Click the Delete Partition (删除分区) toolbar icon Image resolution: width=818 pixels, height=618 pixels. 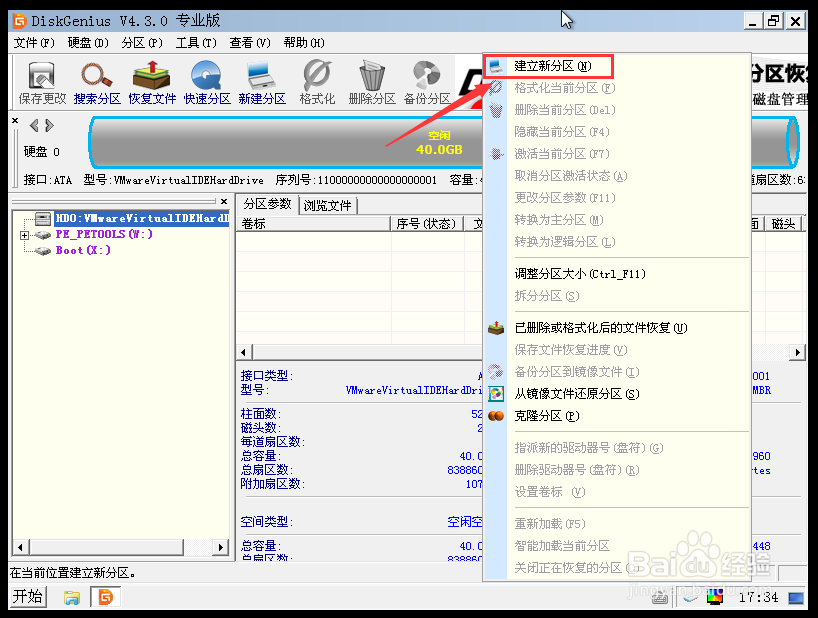[372, 83]
